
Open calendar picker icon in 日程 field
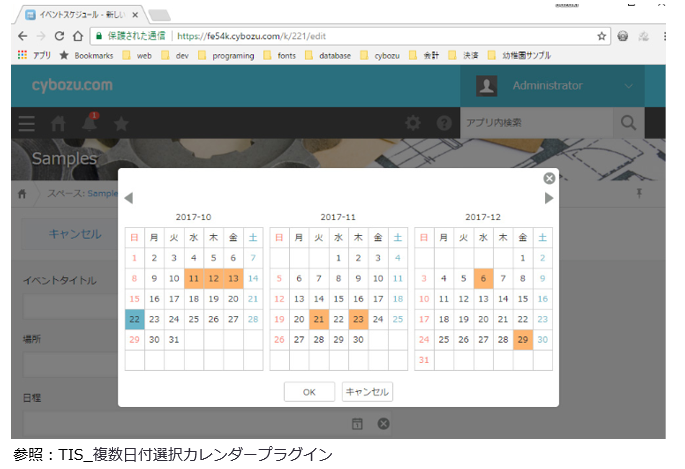coord(357,424)
